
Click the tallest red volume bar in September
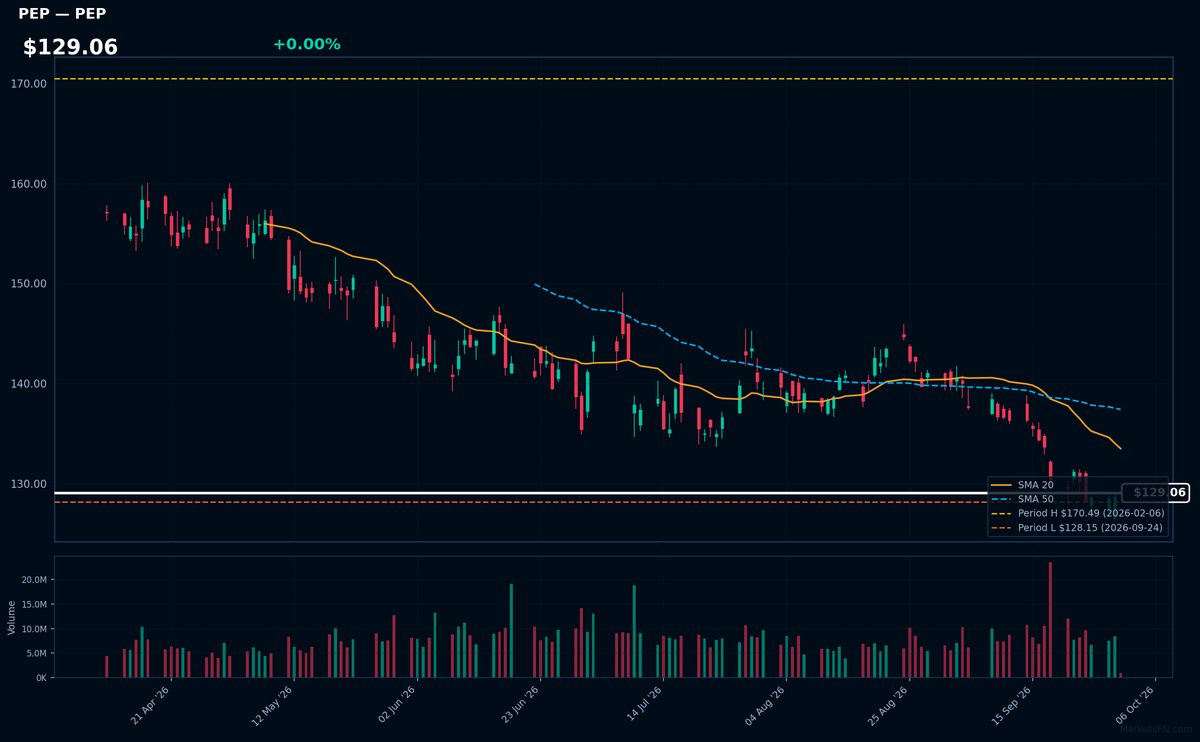tap(1050, 620)
